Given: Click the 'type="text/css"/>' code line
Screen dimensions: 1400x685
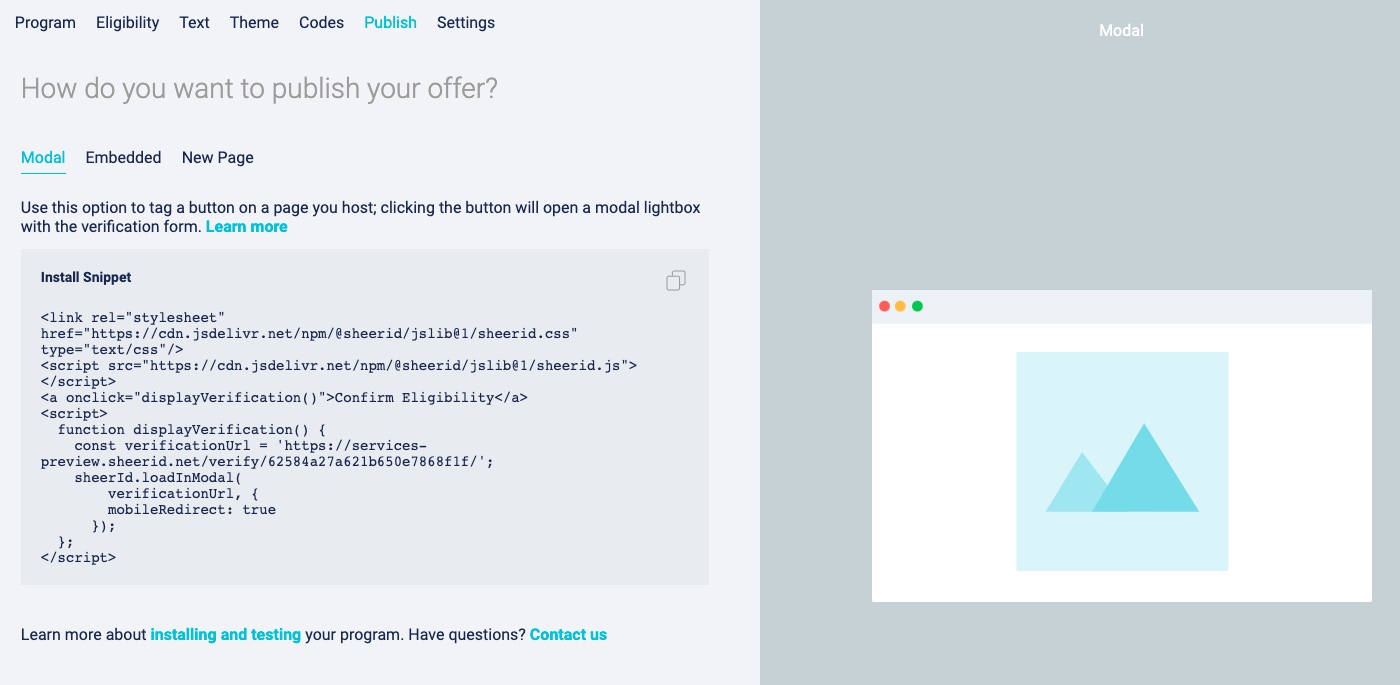Looking at the screenshot, I should pyautogui.click(x=112, y=349).
